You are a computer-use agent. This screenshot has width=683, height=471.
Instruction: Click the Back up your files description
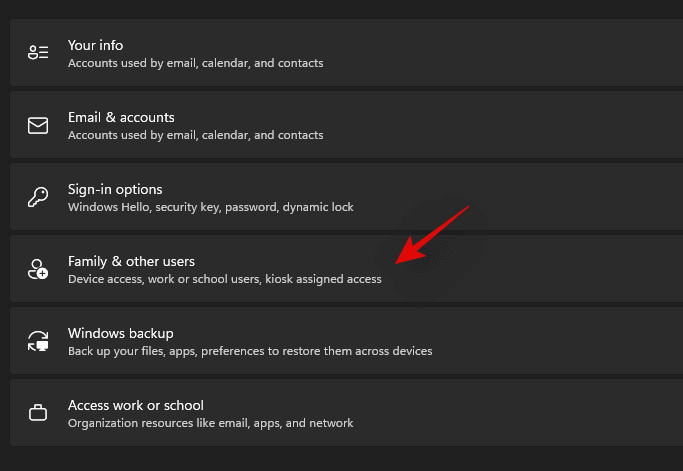tap(250, 351)
